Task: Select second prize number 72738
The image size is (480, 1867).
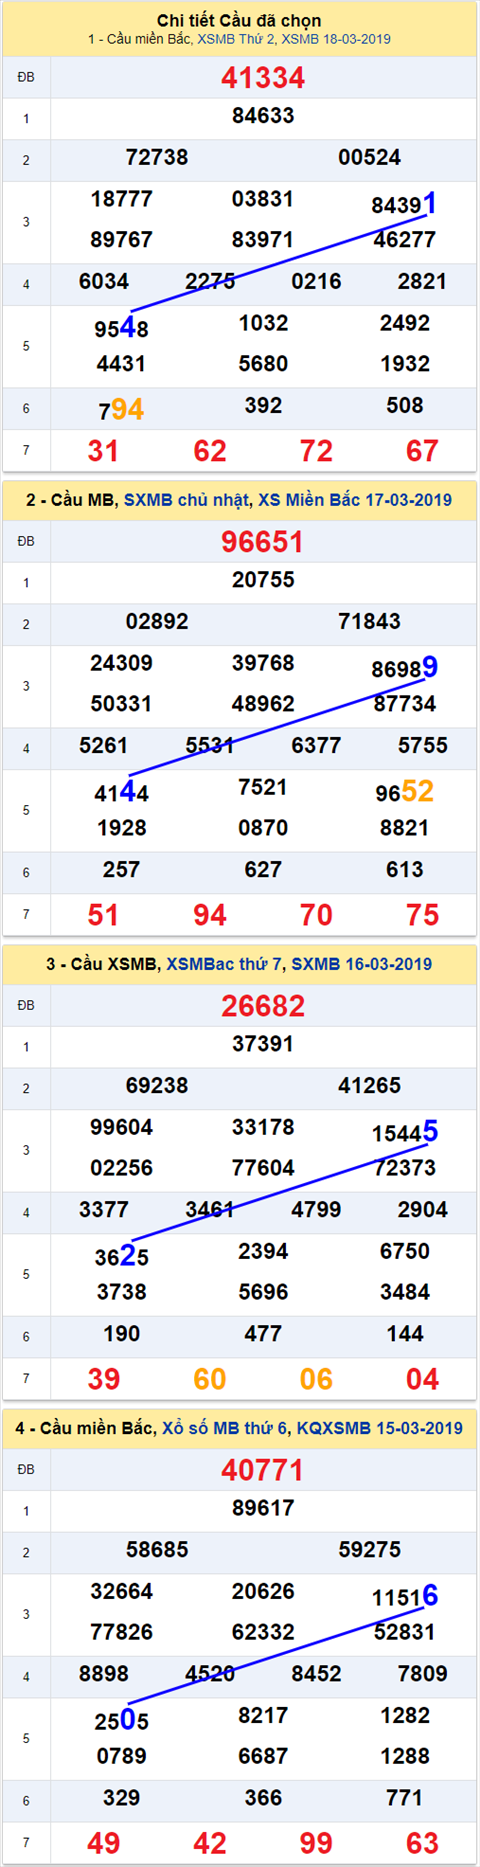Action: click(157, 158)
